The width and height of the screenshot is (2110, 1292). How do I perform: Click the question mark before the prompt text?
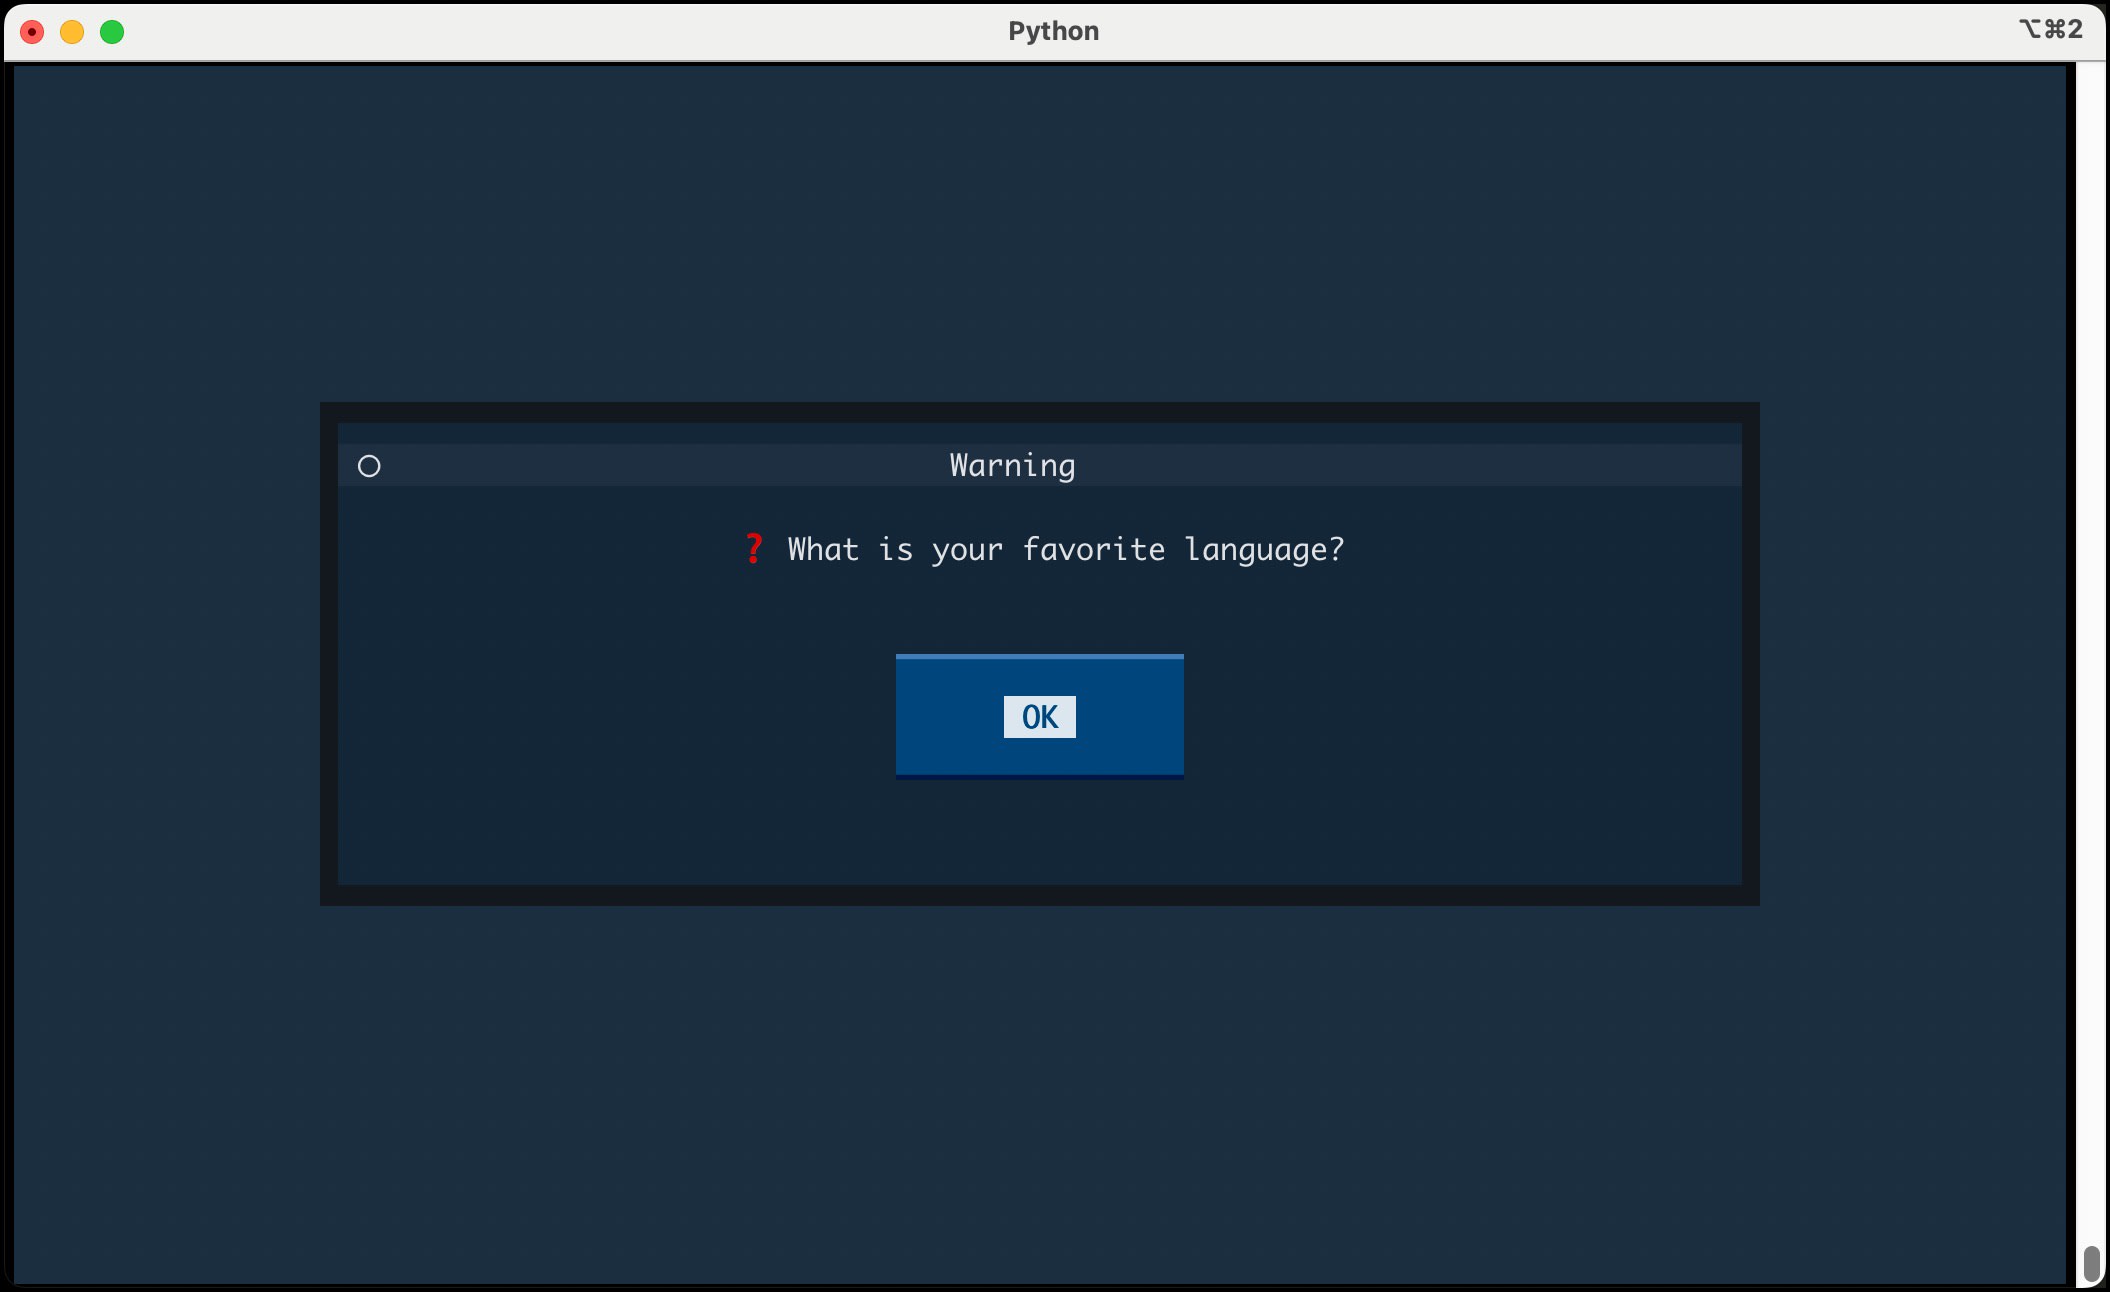[x=752, y=548]
